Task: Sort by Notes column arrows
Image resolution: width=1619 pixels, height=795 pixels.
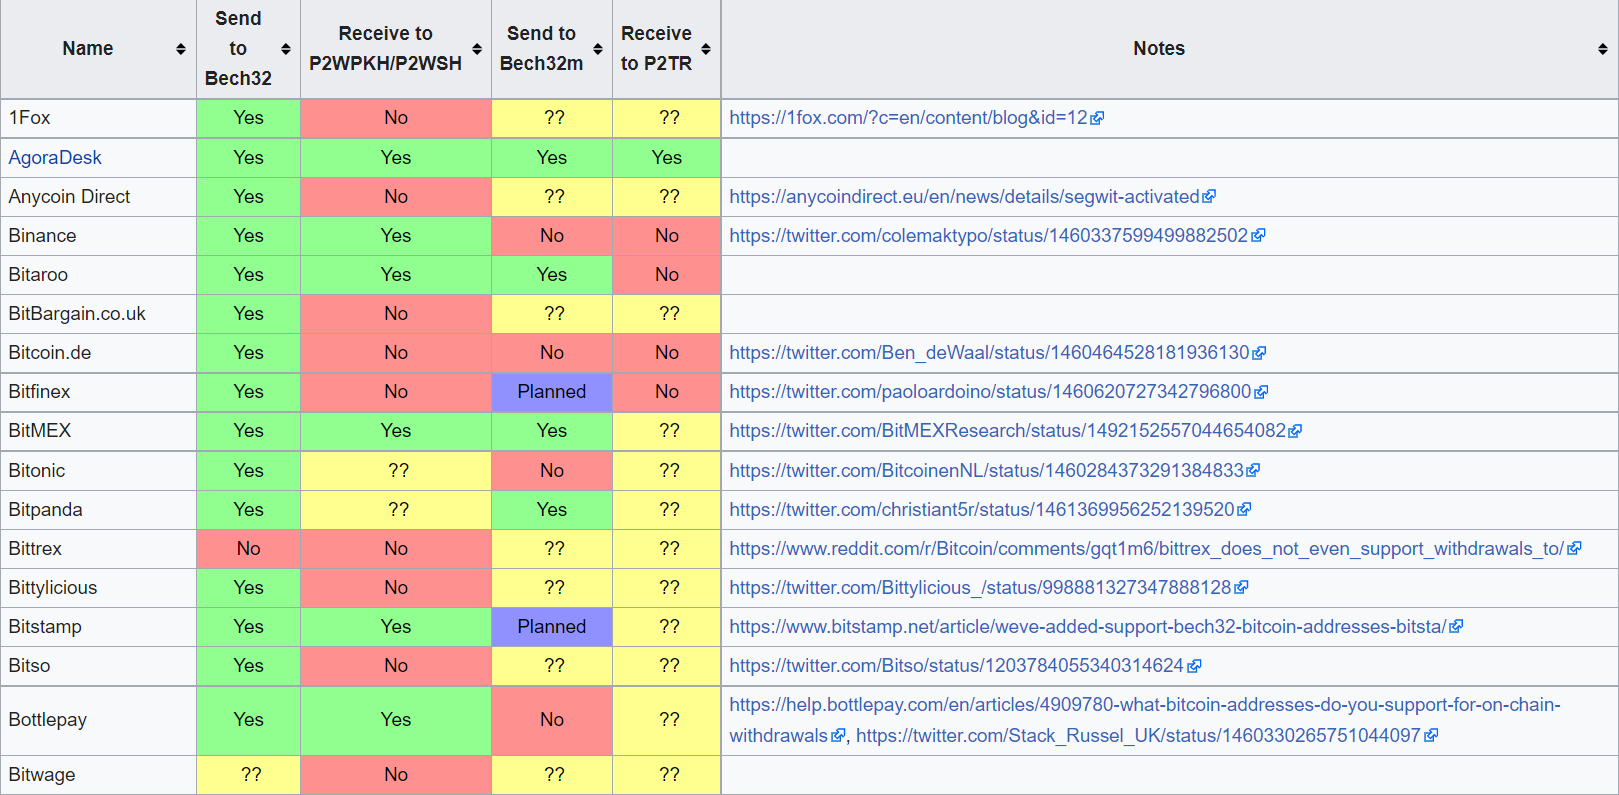Action: (x=1603, y=49)
